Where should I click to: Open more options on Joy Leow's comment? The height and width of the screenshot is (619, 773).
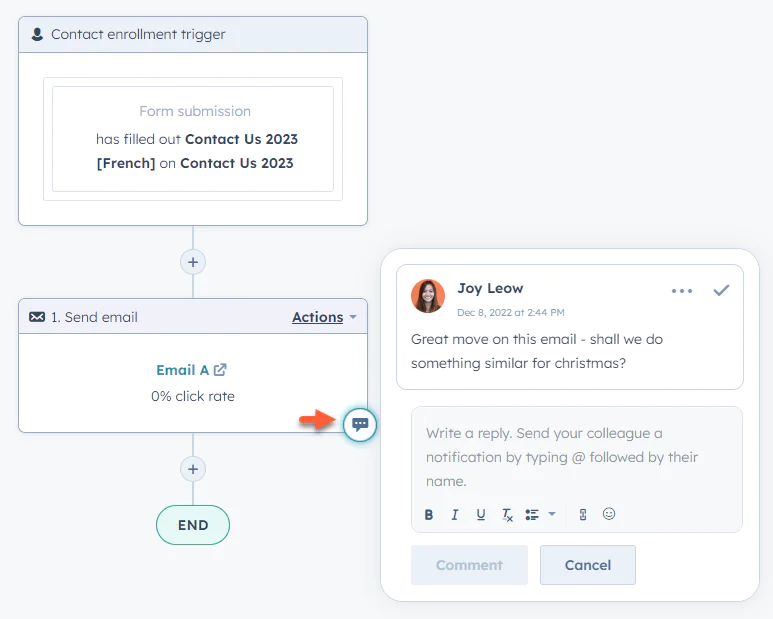(682, 291)
